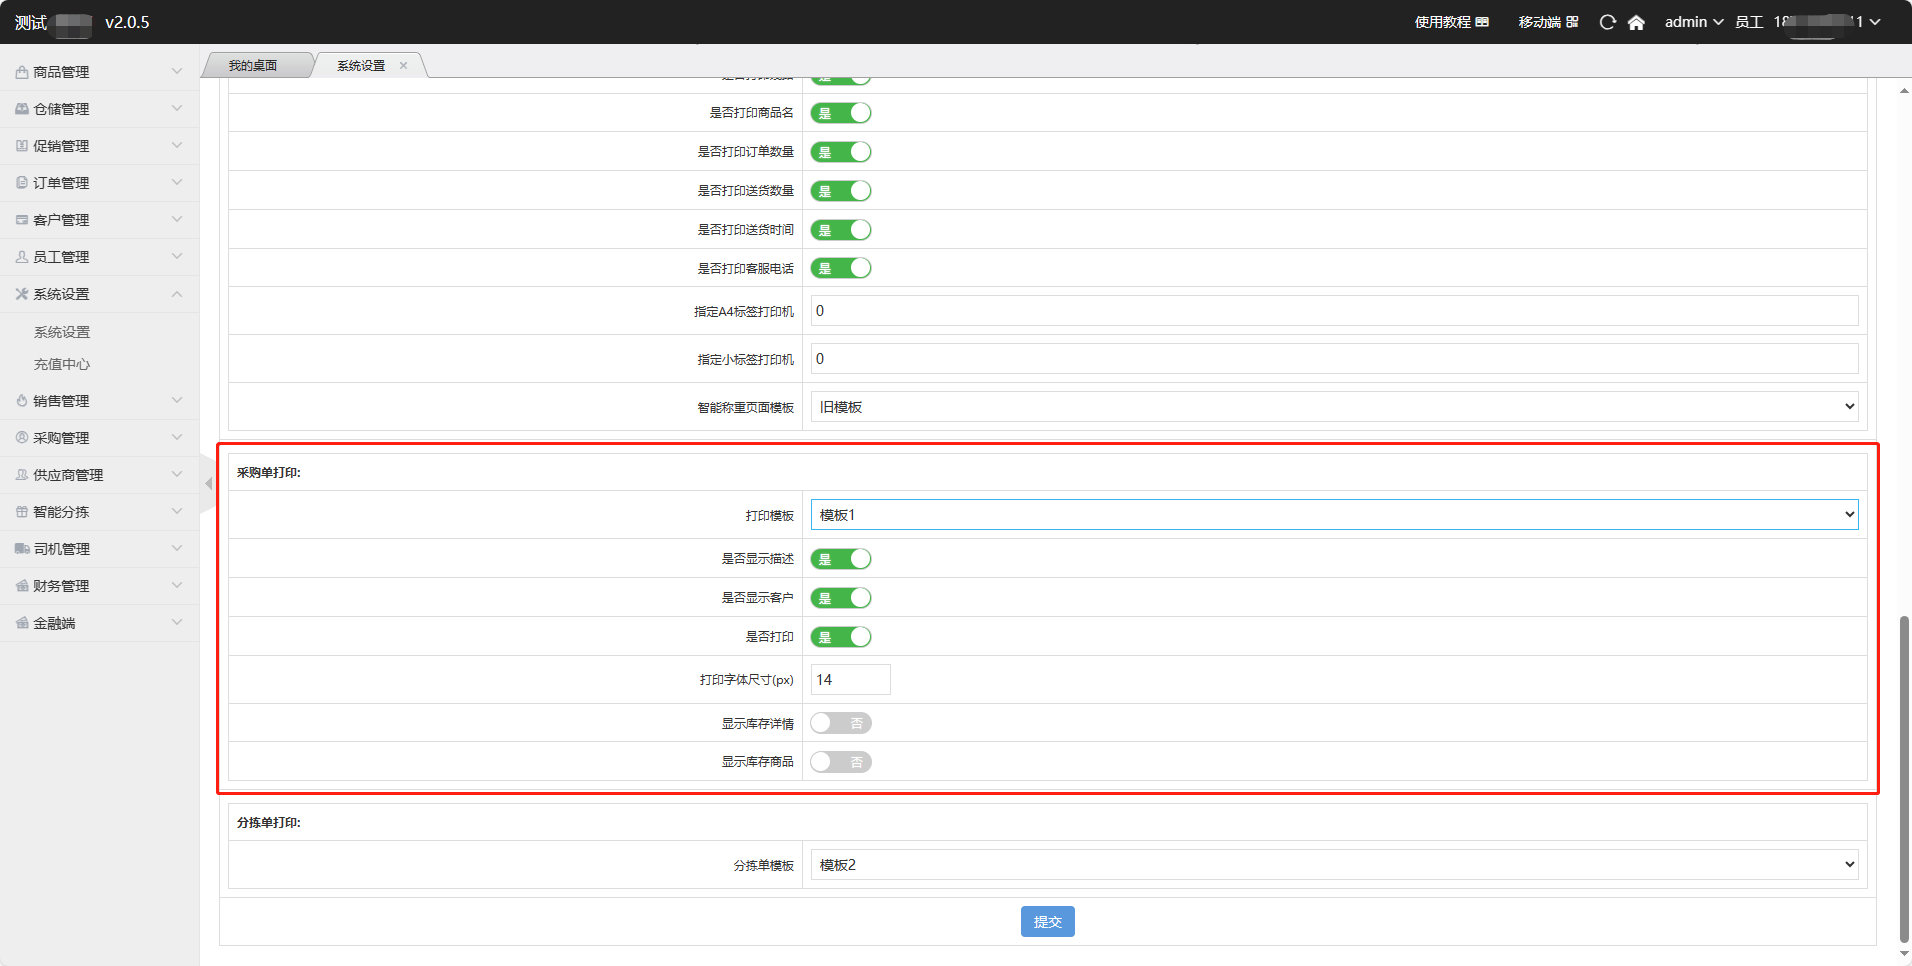Click the 商品管理 sidebar icon
This screenshot has width=1912, height=966.
pos(21,72)
